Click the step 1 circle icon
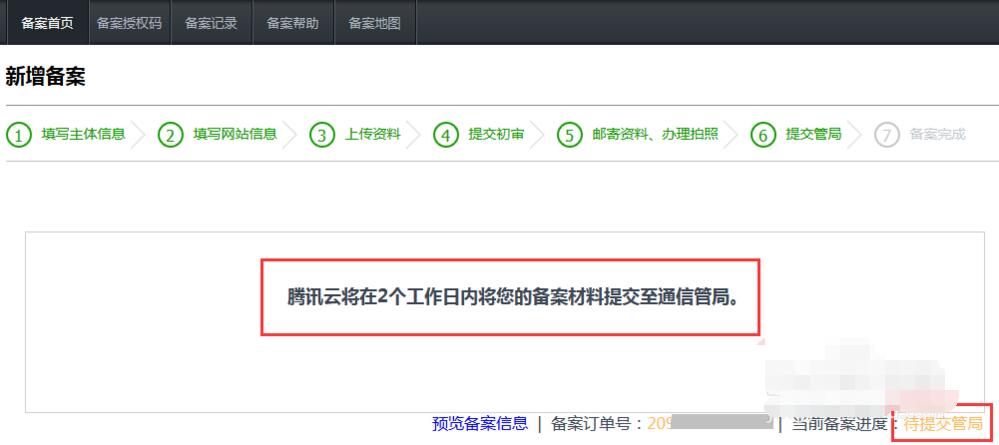 [x=19, y=135]
